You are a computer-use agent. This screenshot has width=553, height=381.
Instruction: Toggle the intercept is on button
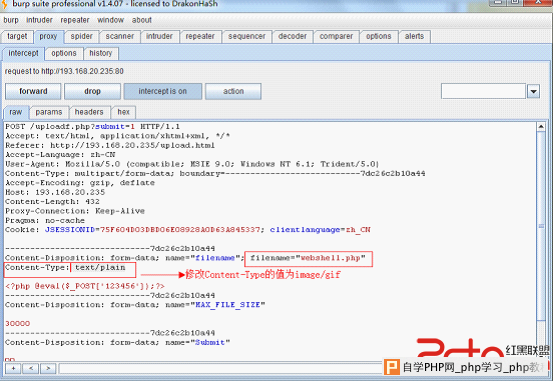pyautogui.click(x=163, y=91)
